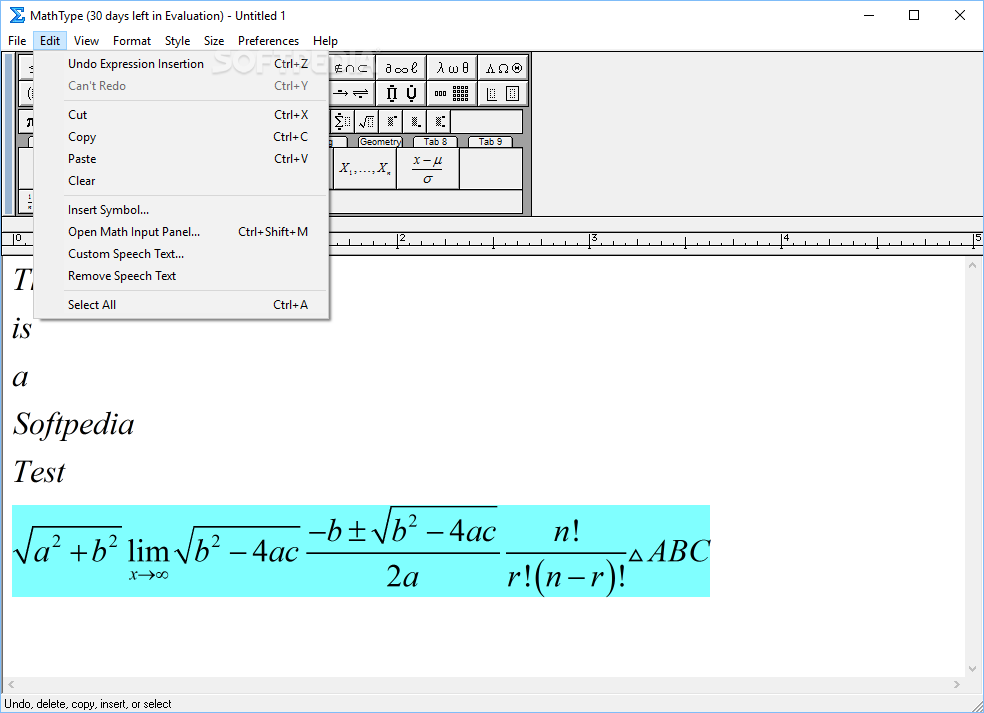
Task: Open the matrix templates palette
Action: (x=452, y=94)
